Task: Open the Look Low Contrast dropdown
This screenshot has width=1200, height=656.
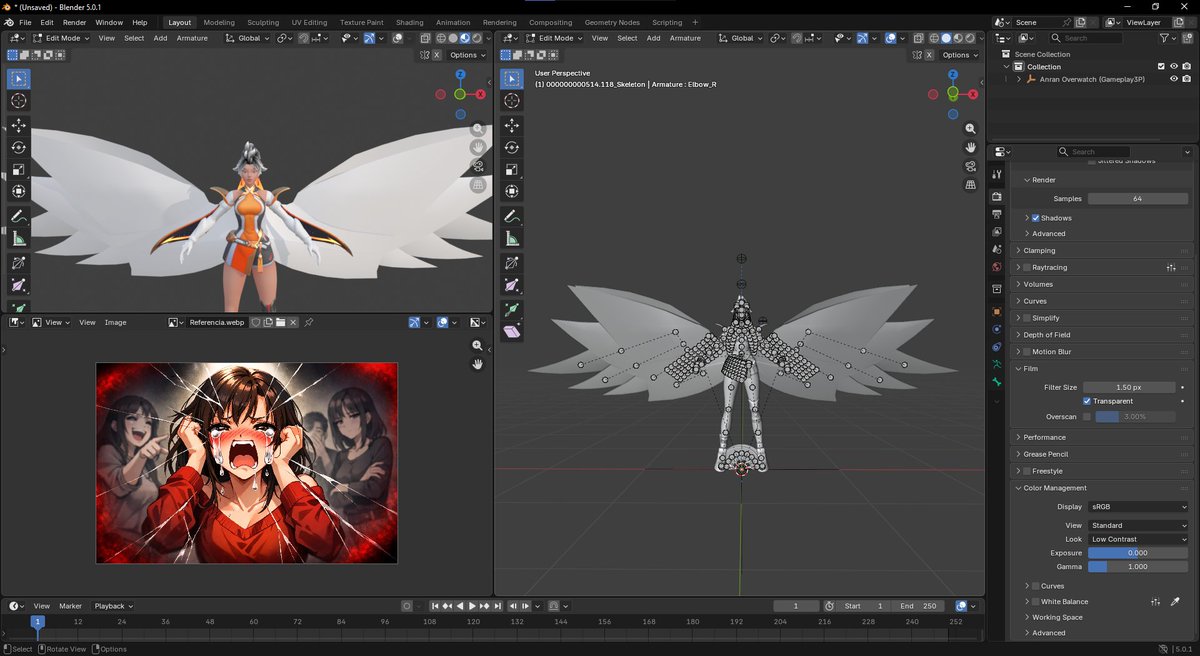Action: coord(1138,539)
